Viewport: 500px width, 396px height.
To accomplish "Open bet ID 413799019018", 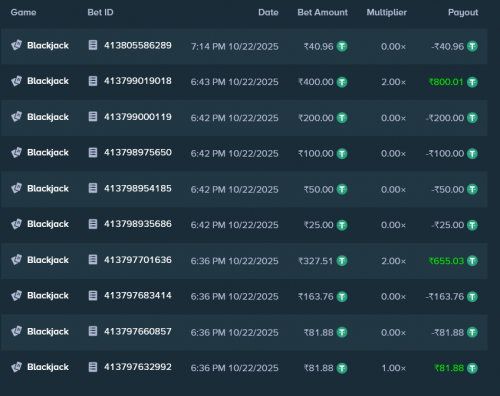I will pos(138,81).
